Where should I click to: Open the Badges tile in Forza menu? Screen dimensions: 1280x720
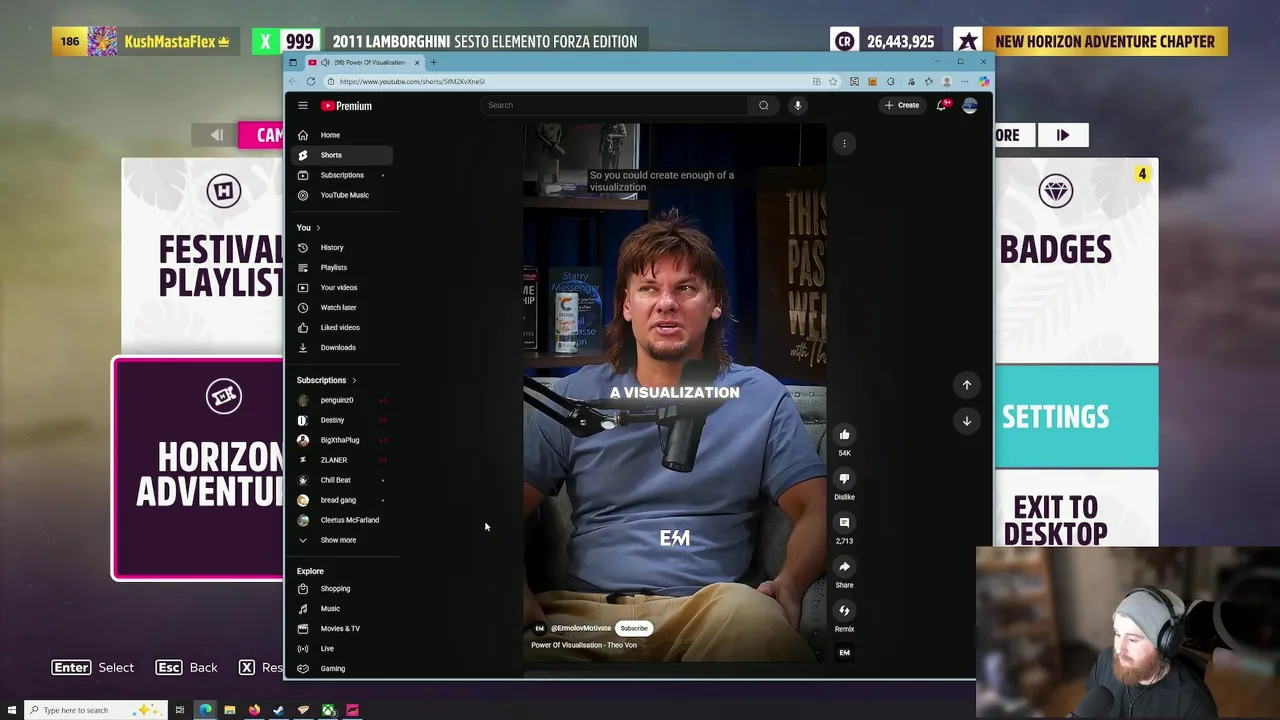[1076, 260]
